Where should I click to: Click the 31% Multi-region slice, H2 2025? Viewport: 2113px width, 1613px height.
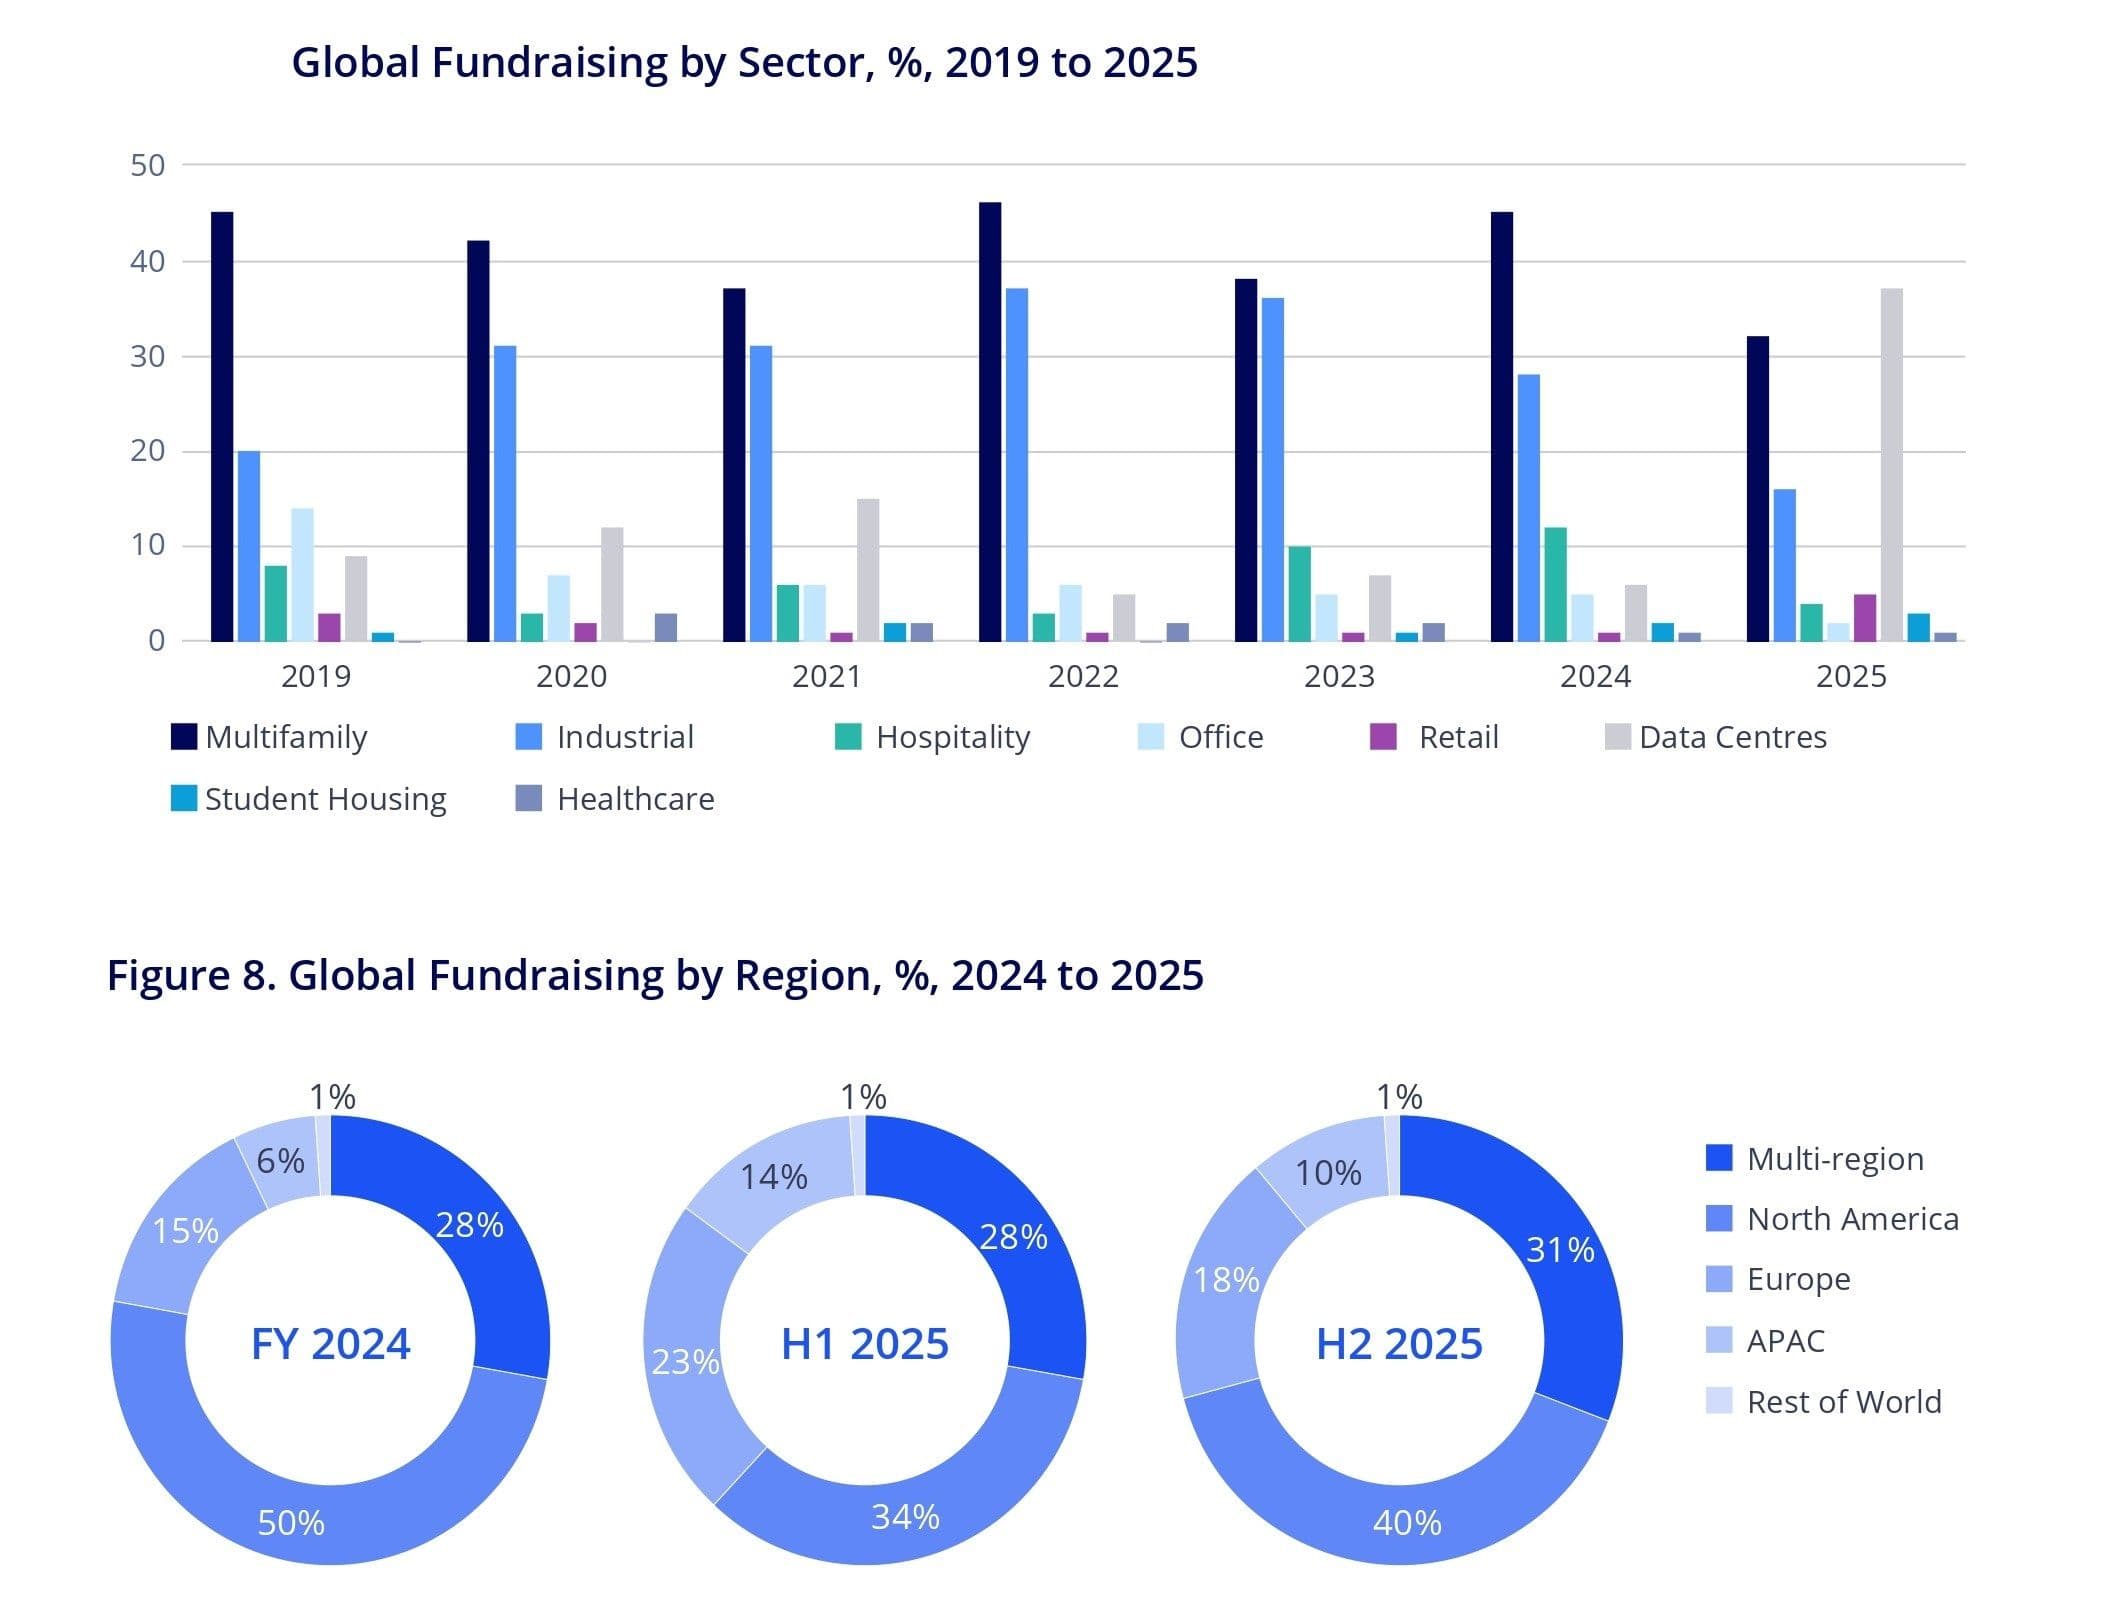[x=1560, y=1250]
